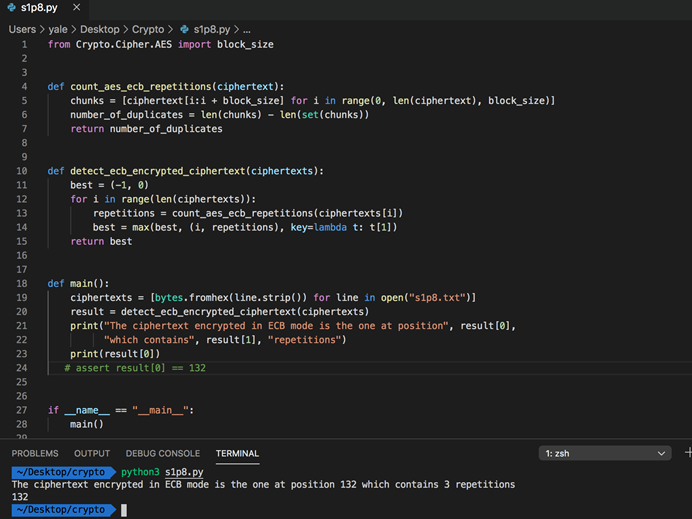Click the breadcrumb ellipsis symbol
Viewport: 692px width, 519px height.
tap(247, 30)
